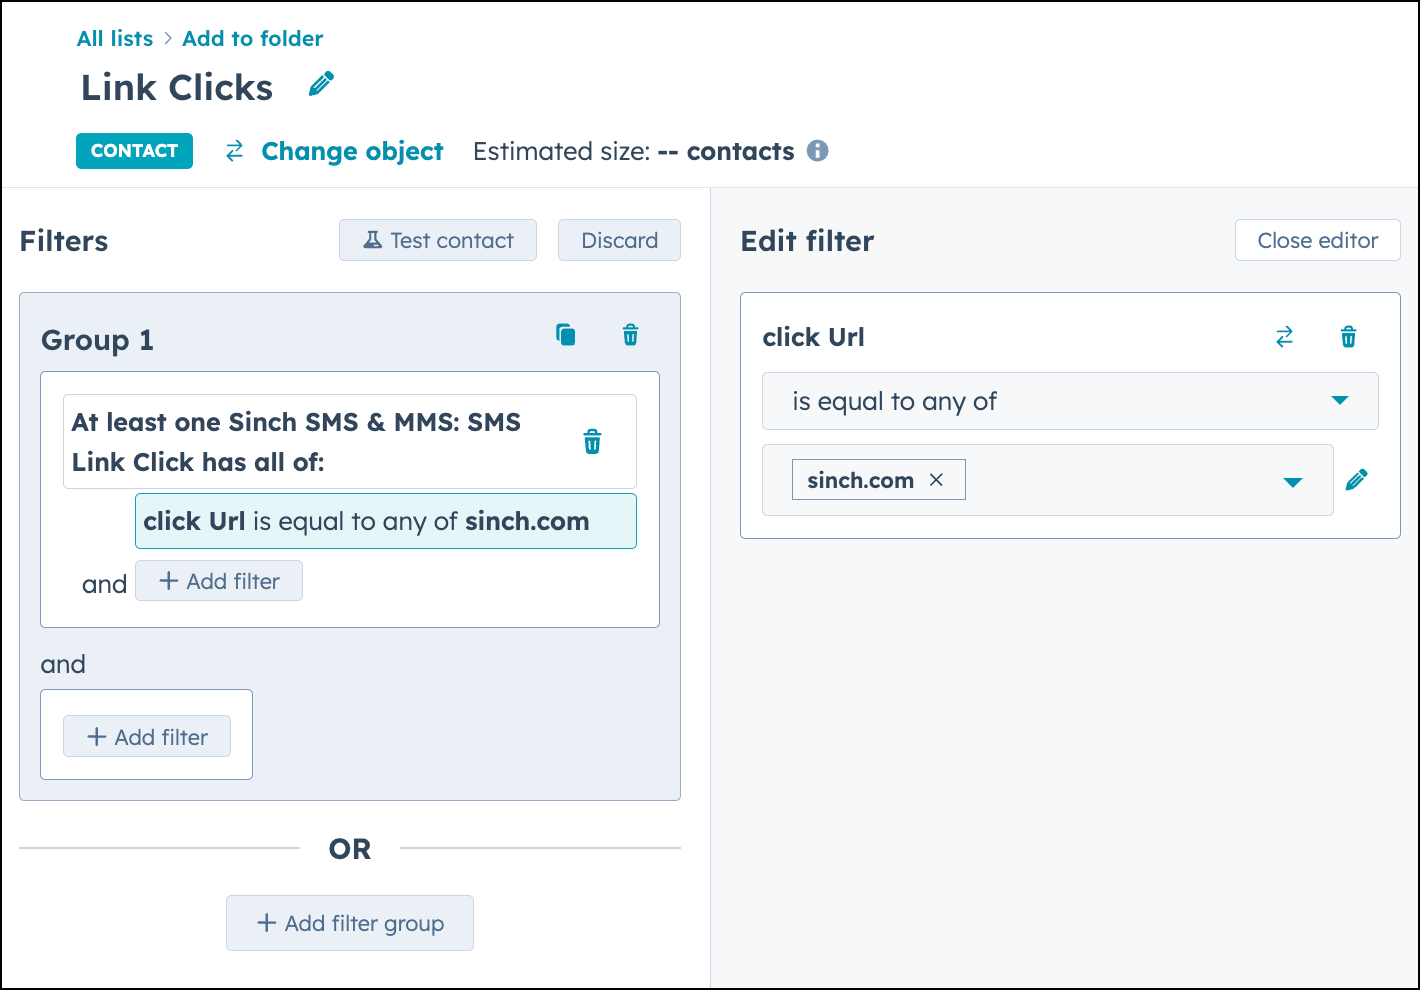Edit the list name using the pencil icon
This screenshot has height=990, width=1420.
(x=320, y=85)
